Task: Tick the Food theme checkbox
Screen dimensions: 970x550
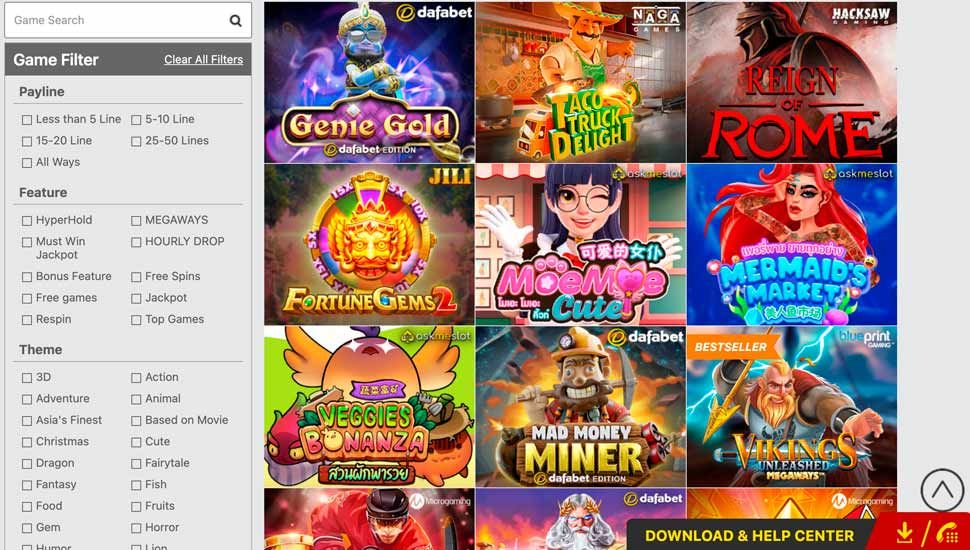Action: point(27,507)
